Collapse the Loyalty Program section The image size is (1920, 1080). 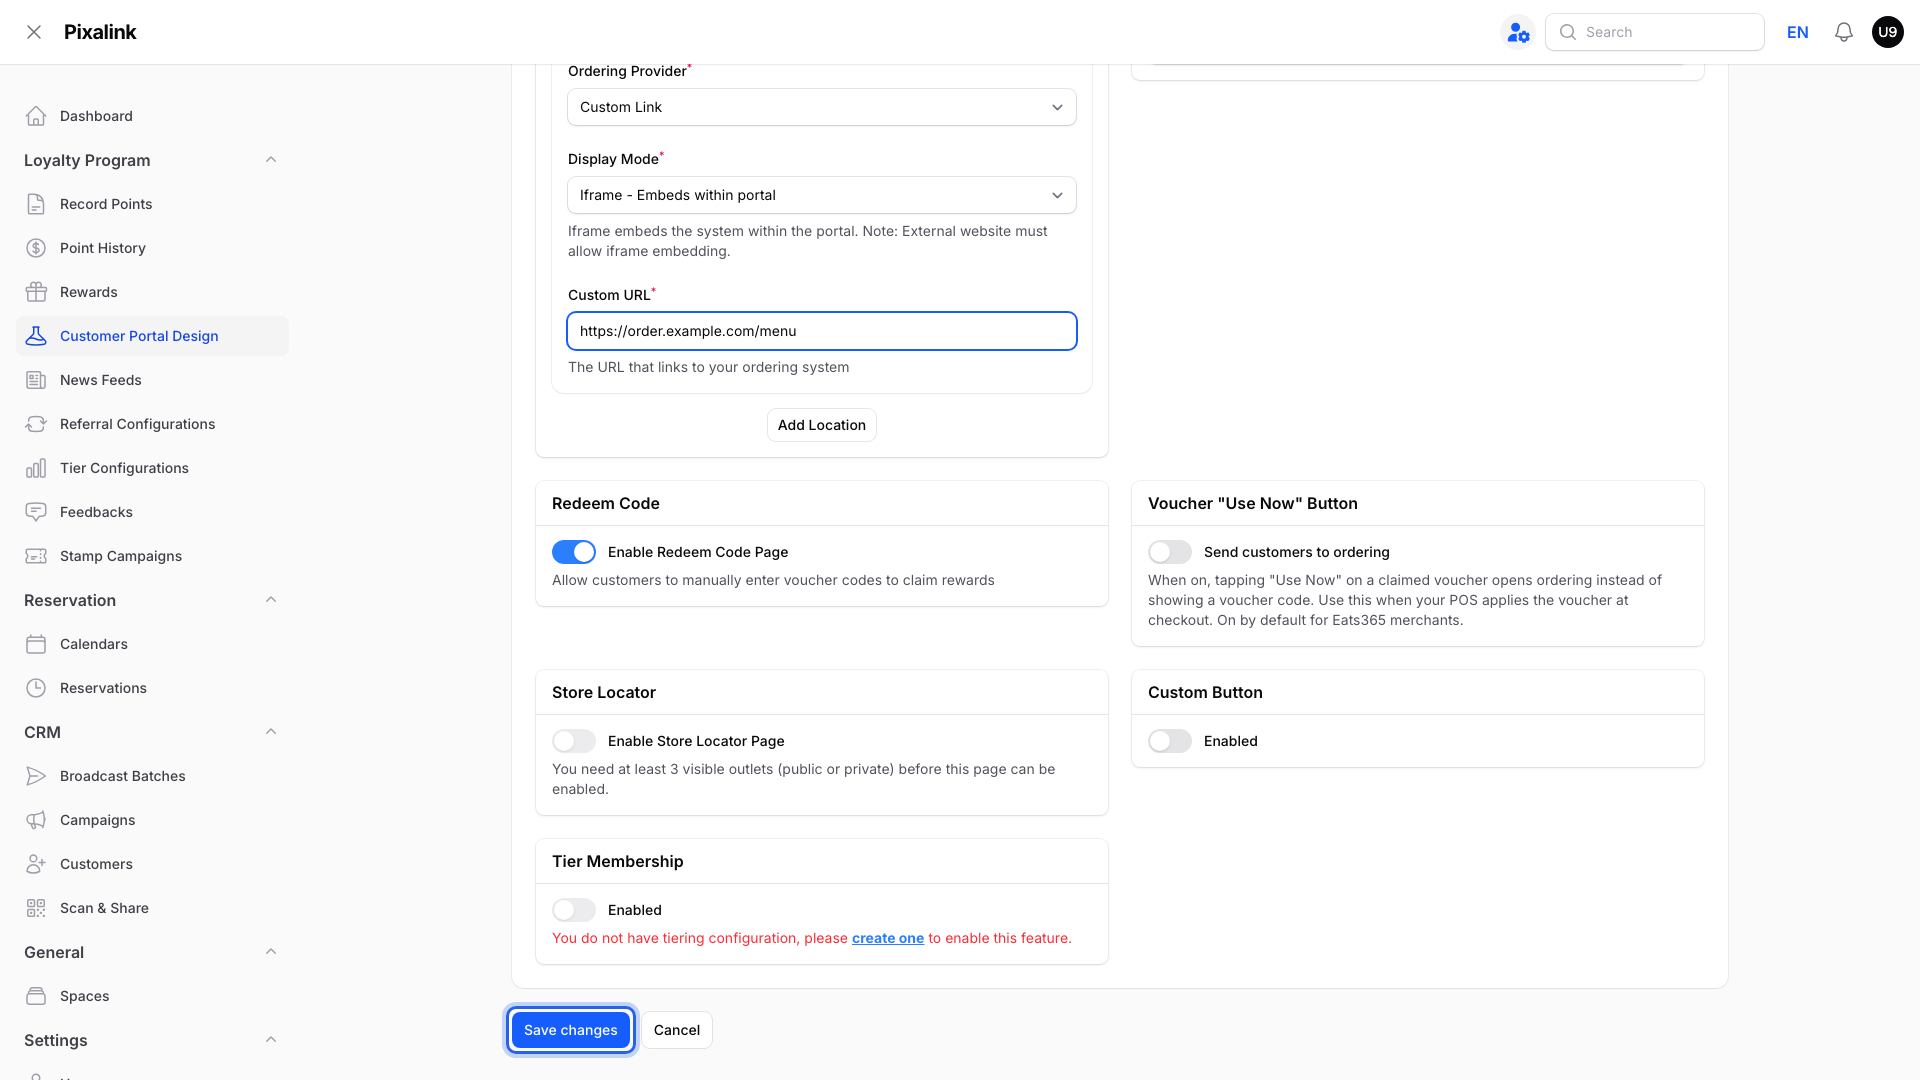[x=271, y=160]
